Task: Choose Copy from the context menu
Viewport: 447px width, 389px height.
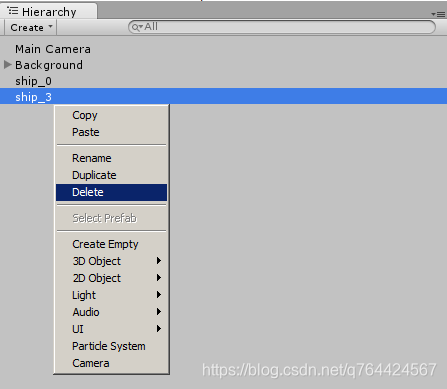Action: point(111,115)
